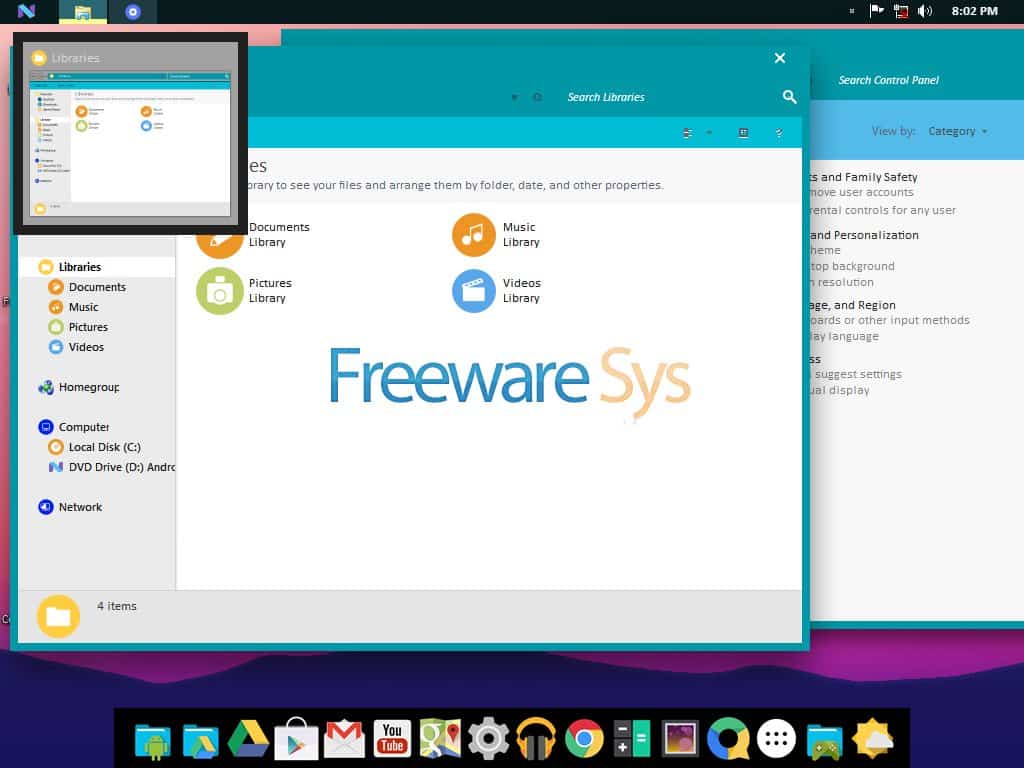Click the 8:02 PM clock
Image resolution: width=1024 pixels, height=768 pixels.
click(974, 11)
